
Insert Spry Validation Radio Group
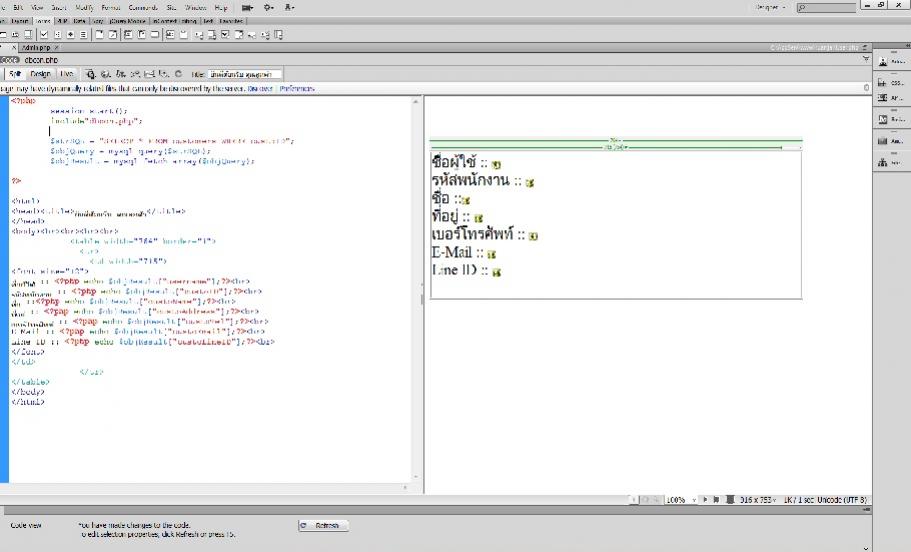[x=278, y=35]
